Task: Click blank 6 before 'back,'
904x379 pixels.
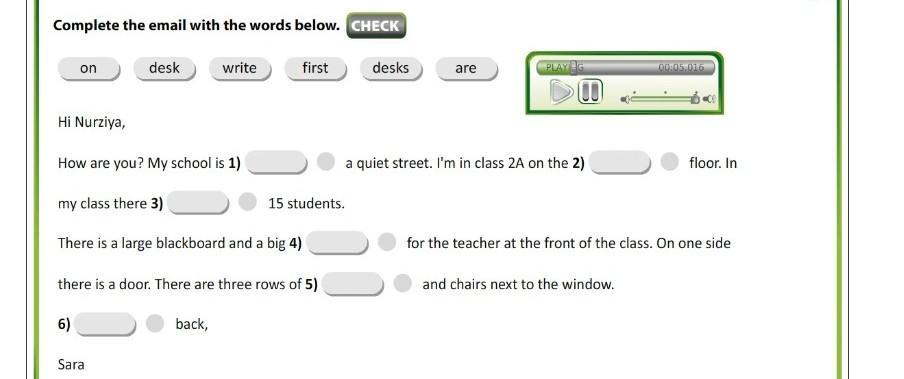Action: (x=105, y=324)
